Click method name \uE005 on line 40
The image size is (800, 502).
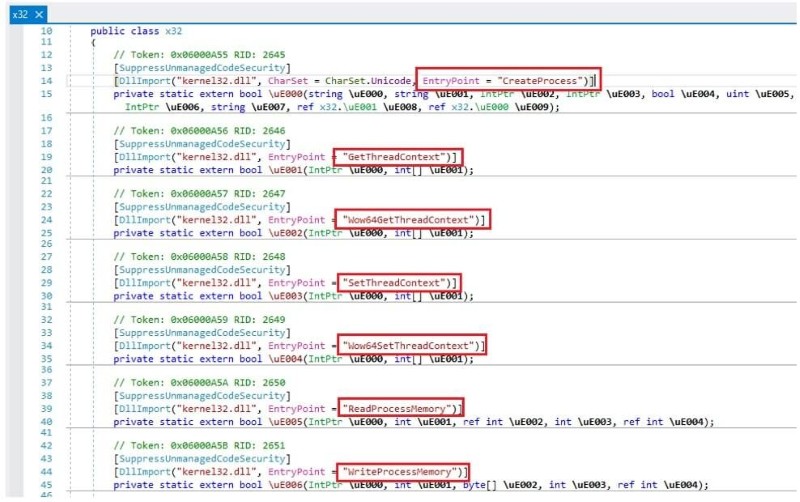tap(286, 422)
